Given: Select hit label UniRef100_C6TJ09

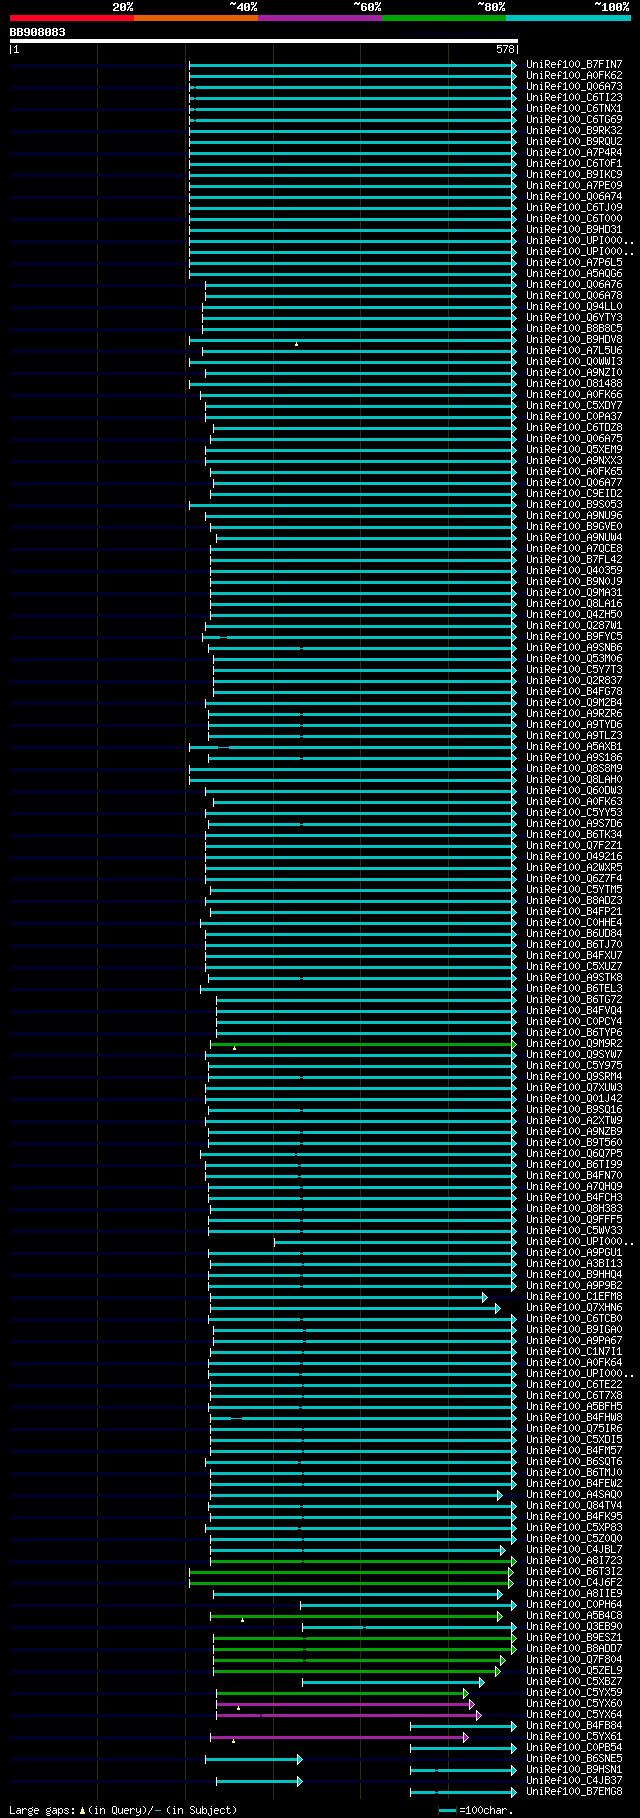Looking at the screenshot, I should coord(574,208).
